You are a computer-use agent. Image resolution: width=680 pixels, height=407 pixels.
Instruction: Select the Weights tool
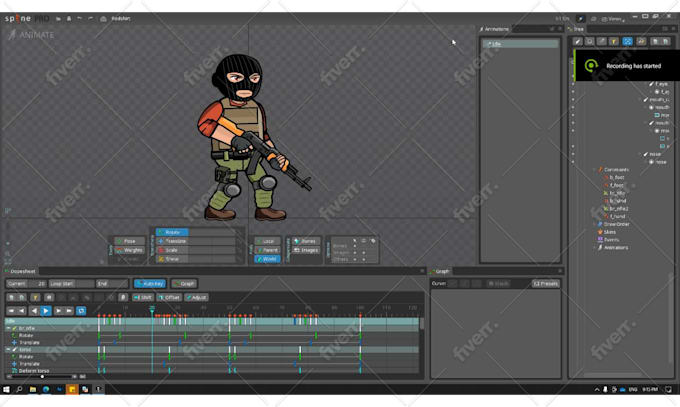point(129,250)
